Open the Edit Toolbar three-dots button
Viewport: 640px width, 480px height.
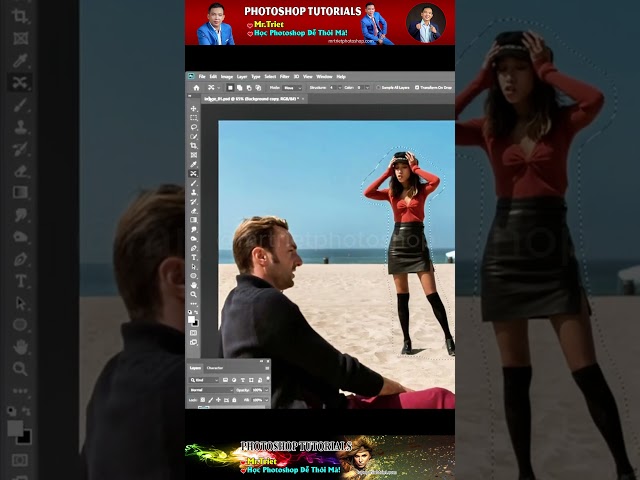(193, 304)
